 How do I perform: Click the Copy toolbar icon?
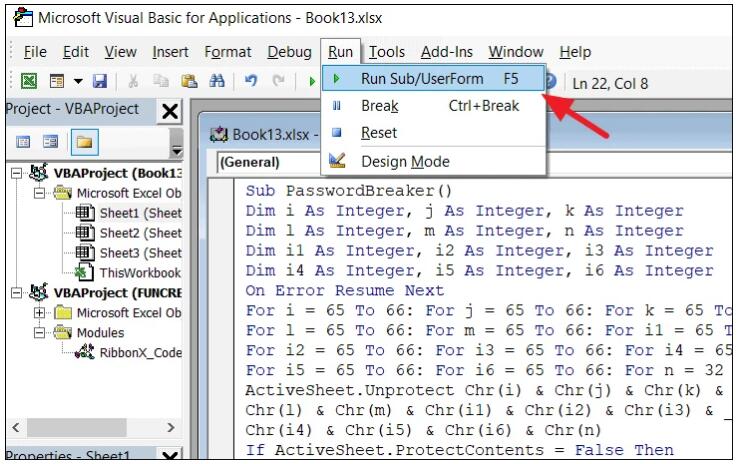[161, 81]
